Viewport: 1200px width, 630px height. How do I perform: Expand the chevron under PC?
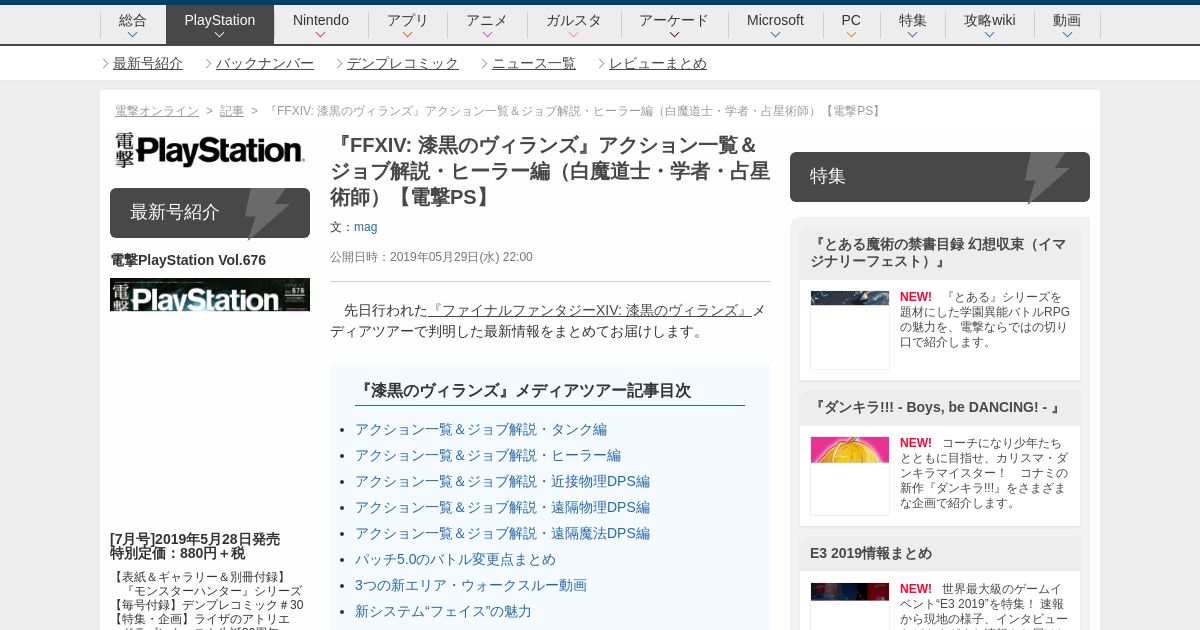pyautogui.click(x=851, y=35)
